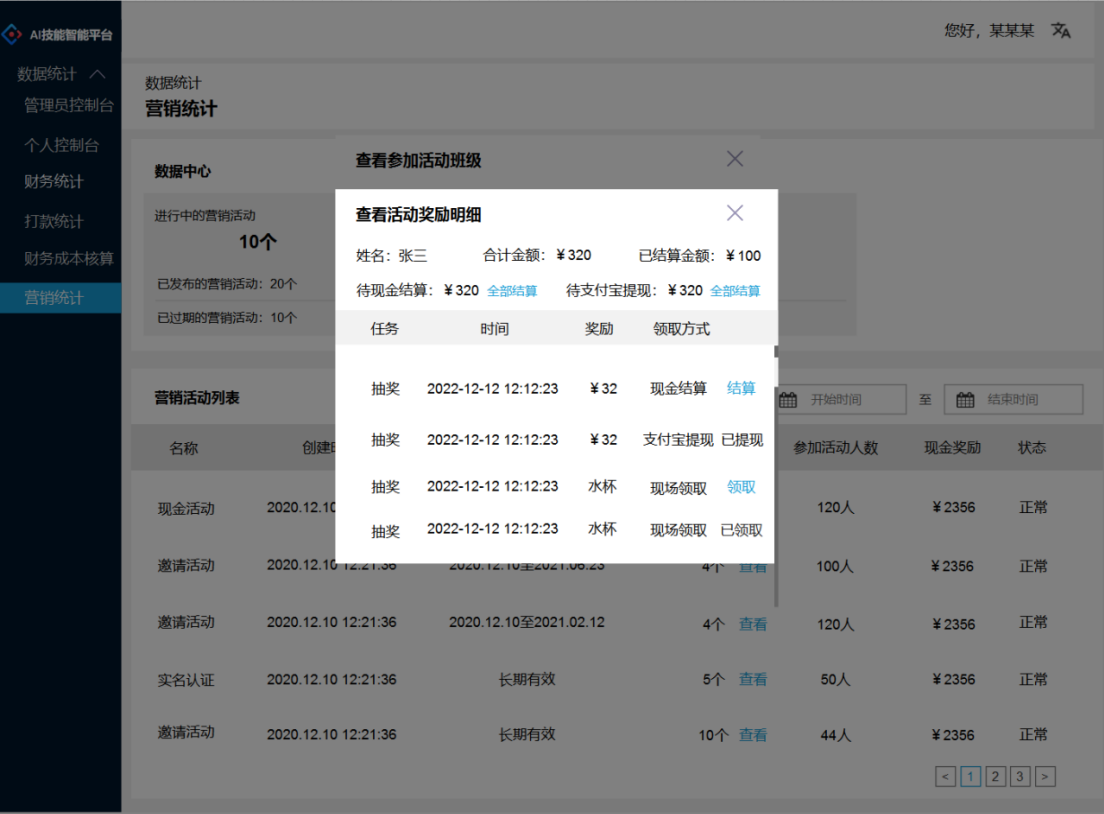Click 查看 on the 实名认证 activity row

coord(753,679)
